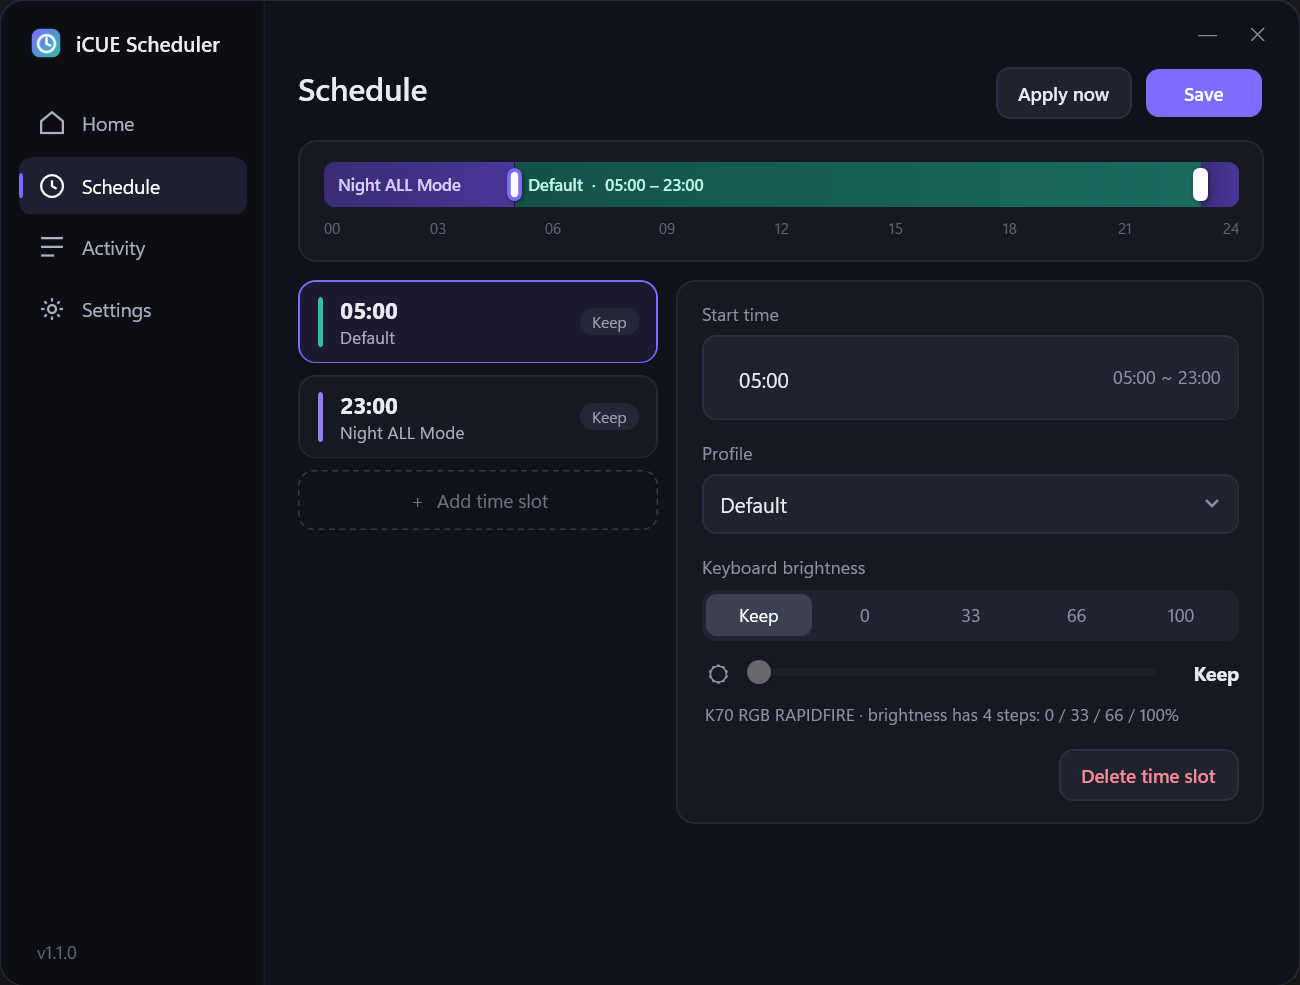
Task: Click the Home house icon
Action: [x=52, y=123]
